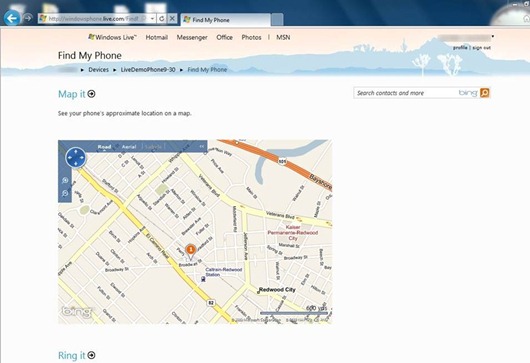530x363 pixels.
Task: Click the arrow icon next to Ring it
Action: (91, 355)
